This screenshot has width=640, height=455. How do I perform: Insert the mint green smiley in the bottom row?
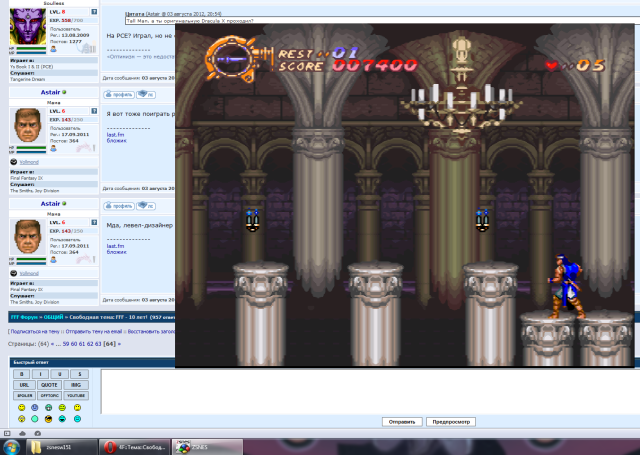click(x=35, y=419)
